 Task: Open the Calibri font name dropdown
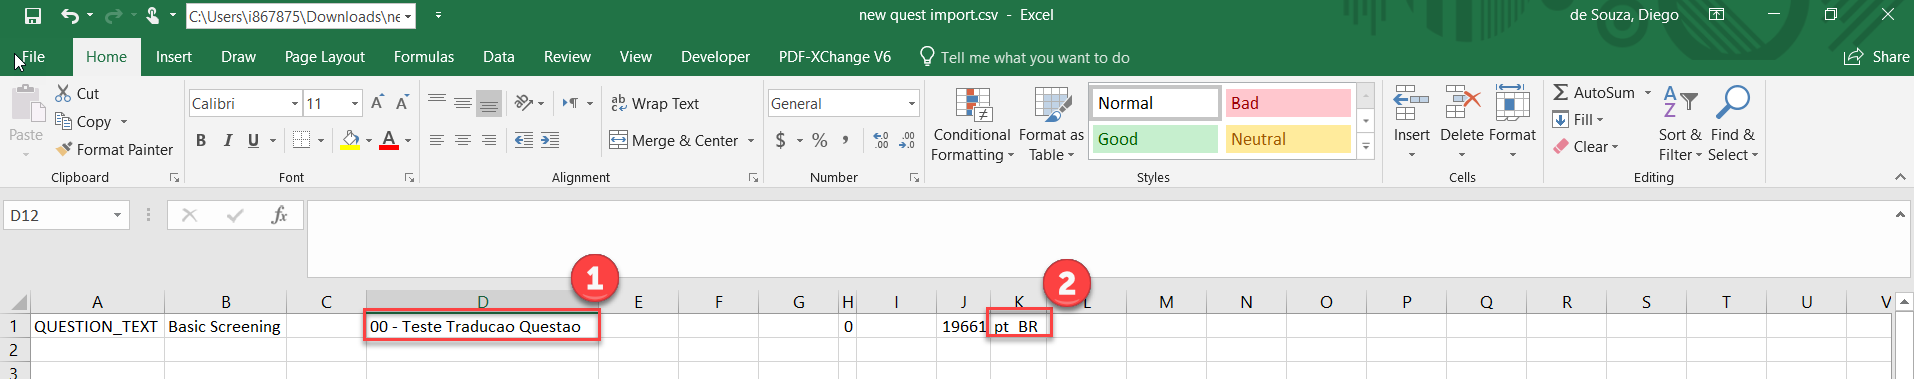pos(295,104)
